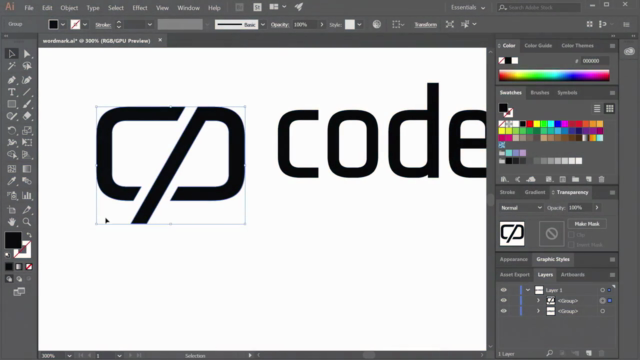Open the Essentials workspace dropdown
Image resolution: width=640 pixels, height=360 pixels.
point(468,7)
